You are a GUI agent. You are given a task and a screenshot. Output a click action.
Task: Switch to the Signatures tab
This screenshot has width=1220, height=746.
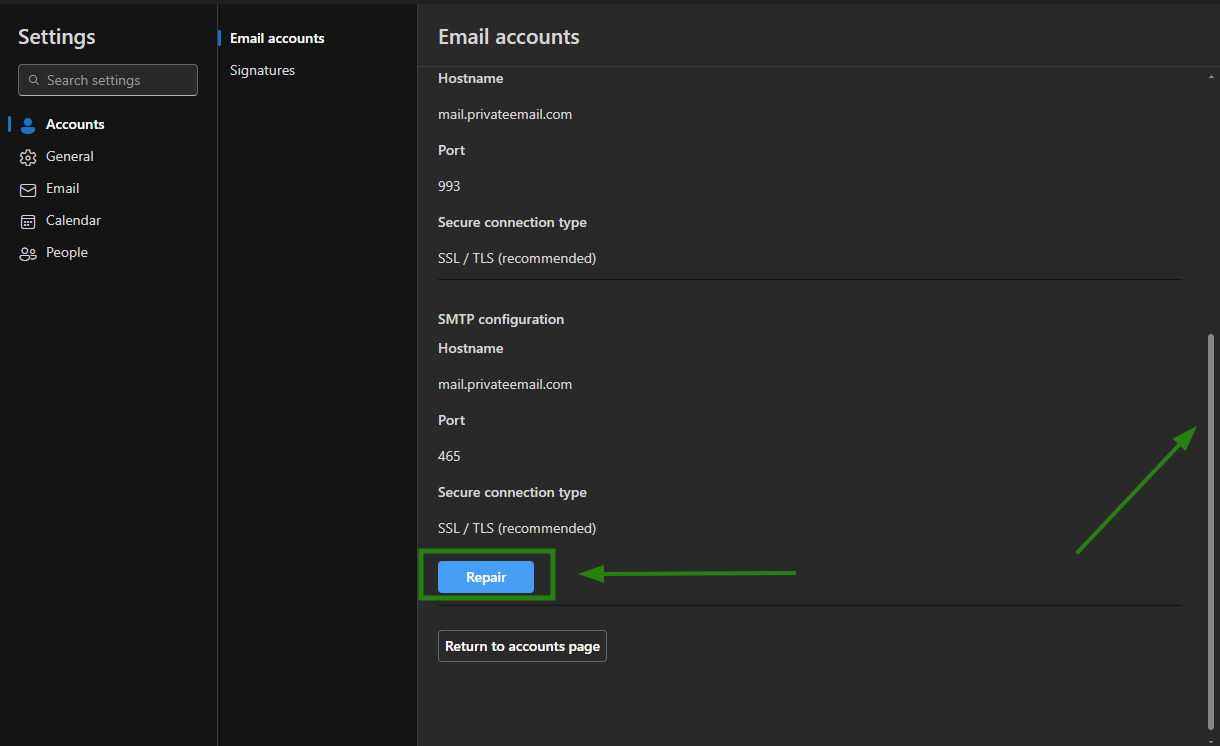[262, 70]
